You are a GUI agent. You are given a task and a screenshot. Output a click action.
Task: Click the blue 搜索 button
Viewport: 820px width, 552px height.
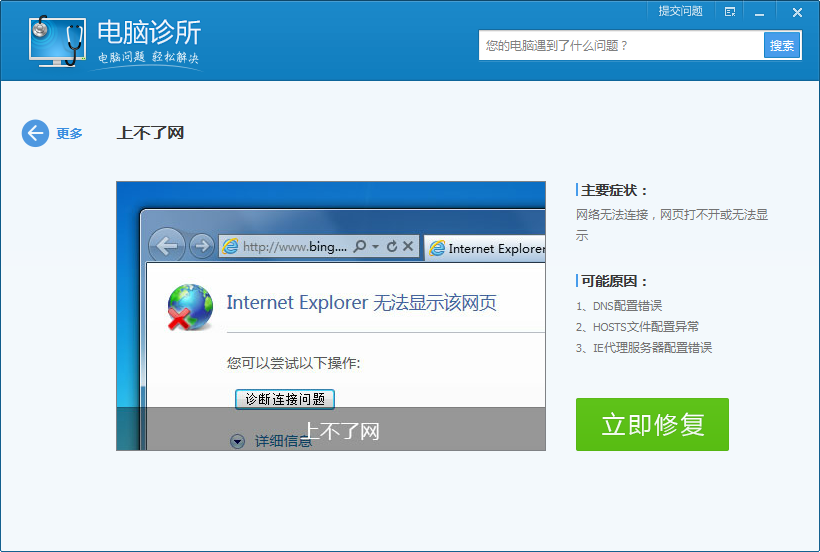(782, 45)
